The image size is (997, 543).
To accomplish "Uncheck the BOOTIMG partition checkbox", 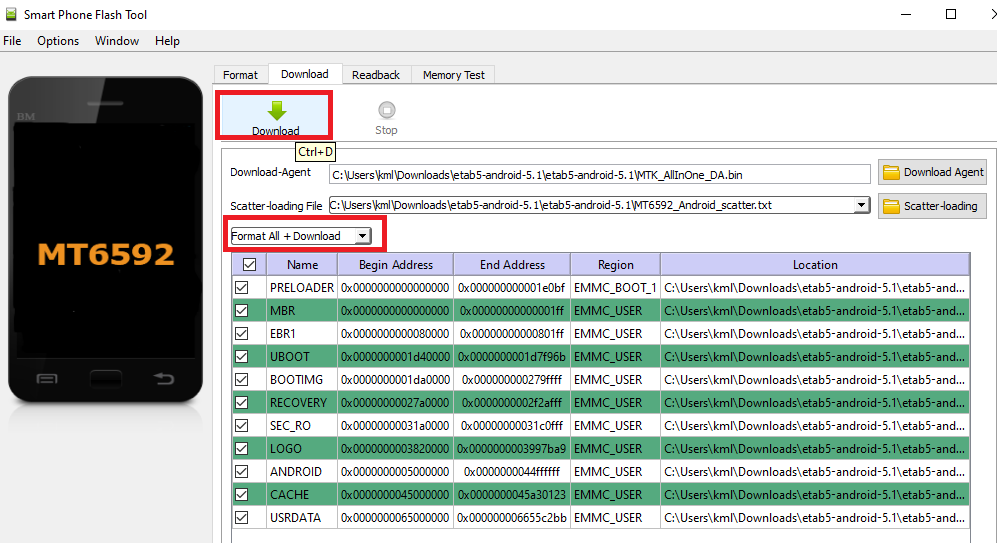I will pos(242,380).
